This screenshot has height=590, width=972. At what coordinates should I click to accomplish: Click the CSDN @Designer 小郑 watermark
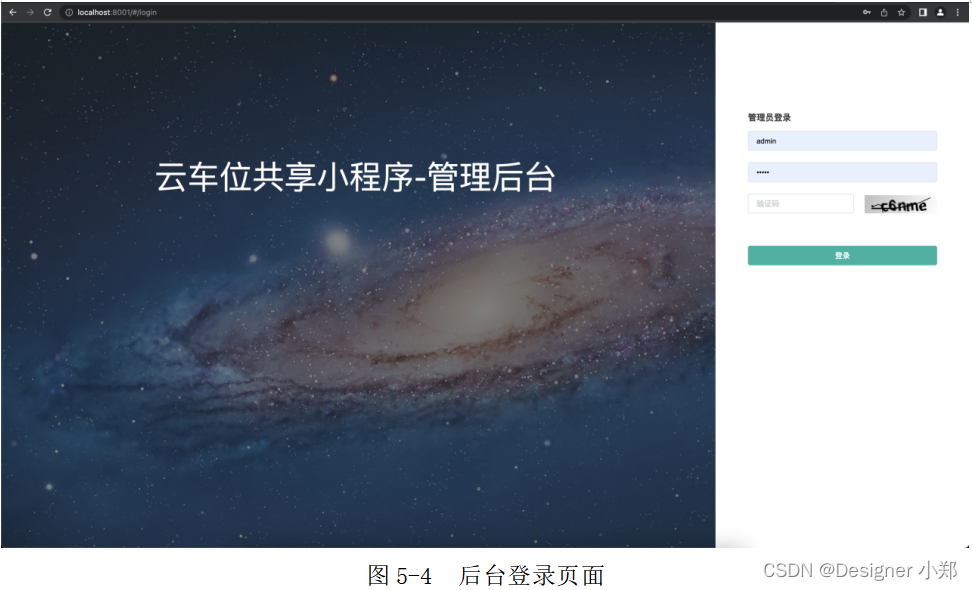coord(860,570)
